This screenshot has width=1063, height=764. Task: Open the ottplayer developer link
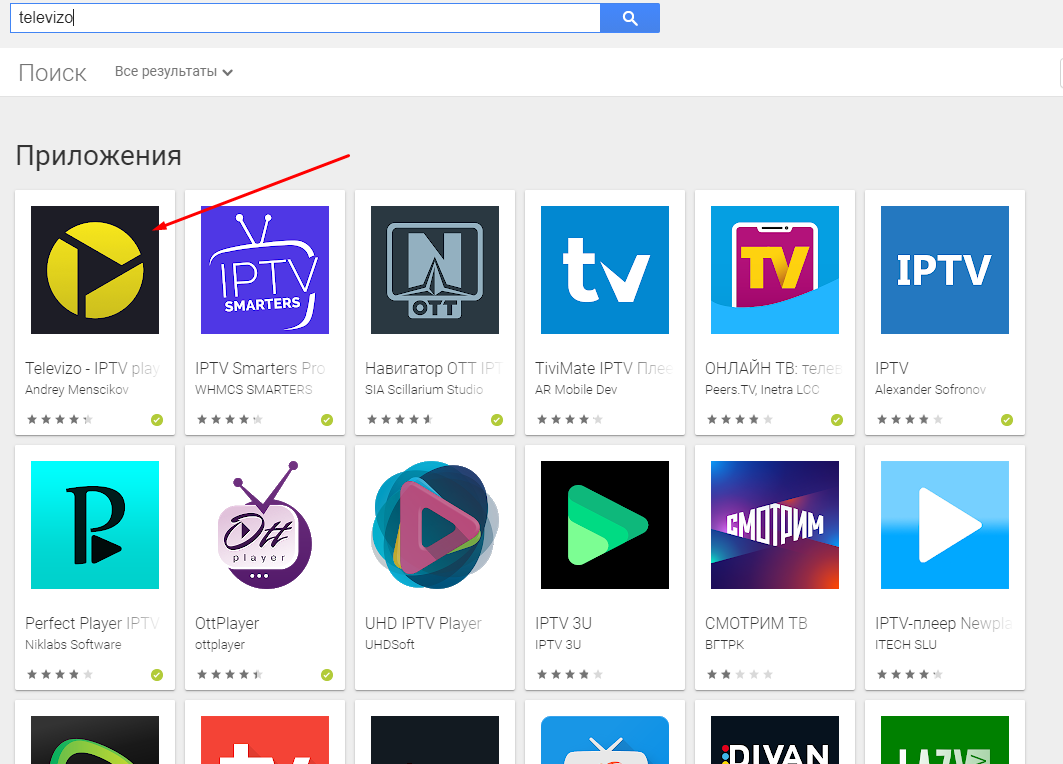pos(220,645)
